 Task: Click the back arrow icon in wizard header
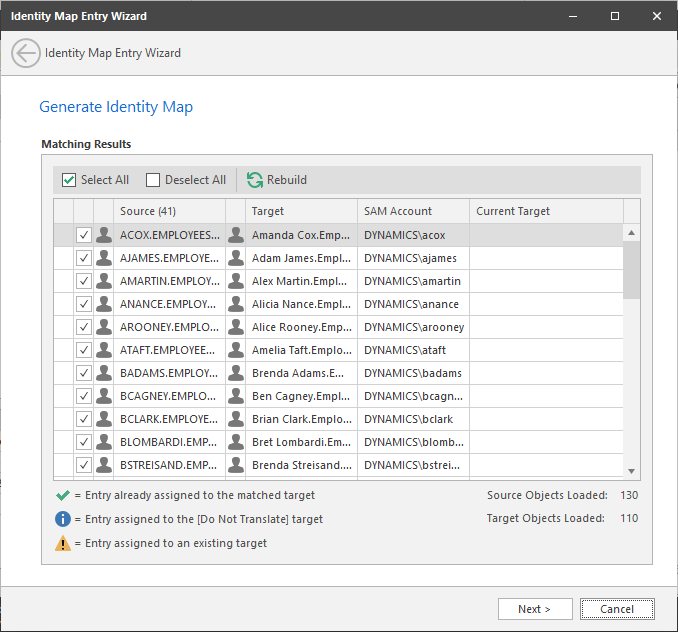pos(26,53)
